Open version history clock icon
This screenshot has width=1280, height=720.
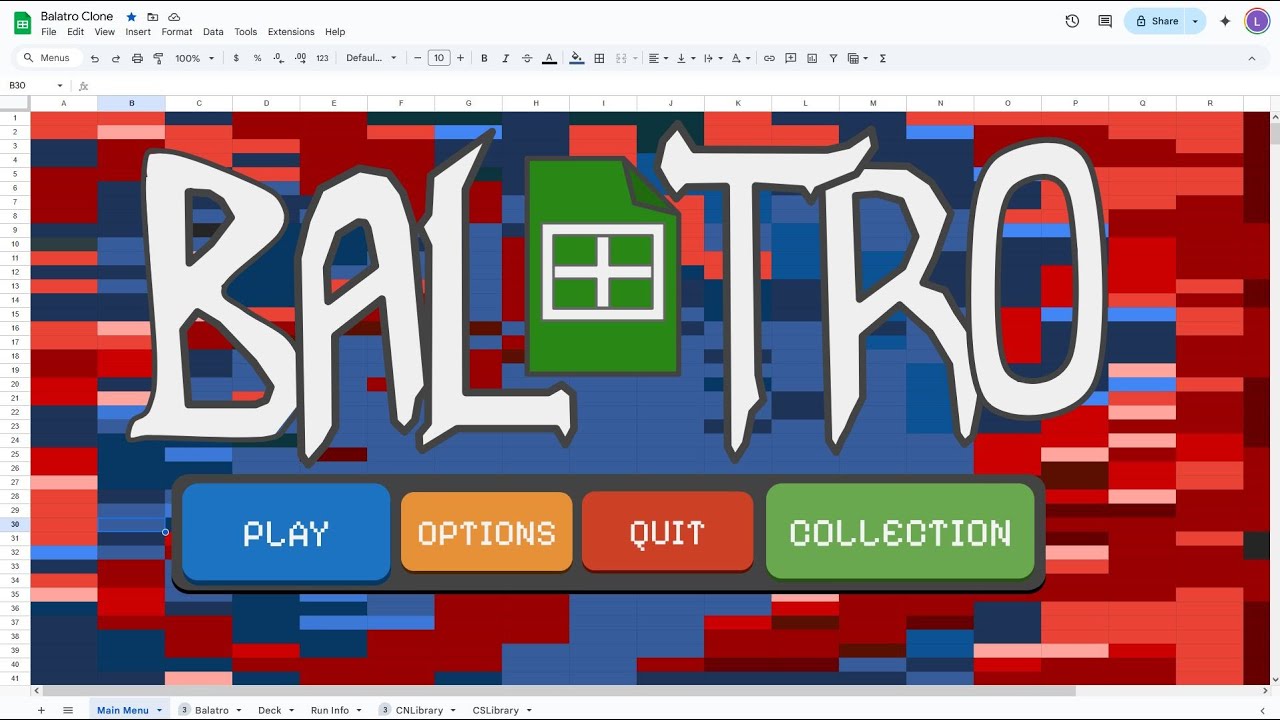1072,21
